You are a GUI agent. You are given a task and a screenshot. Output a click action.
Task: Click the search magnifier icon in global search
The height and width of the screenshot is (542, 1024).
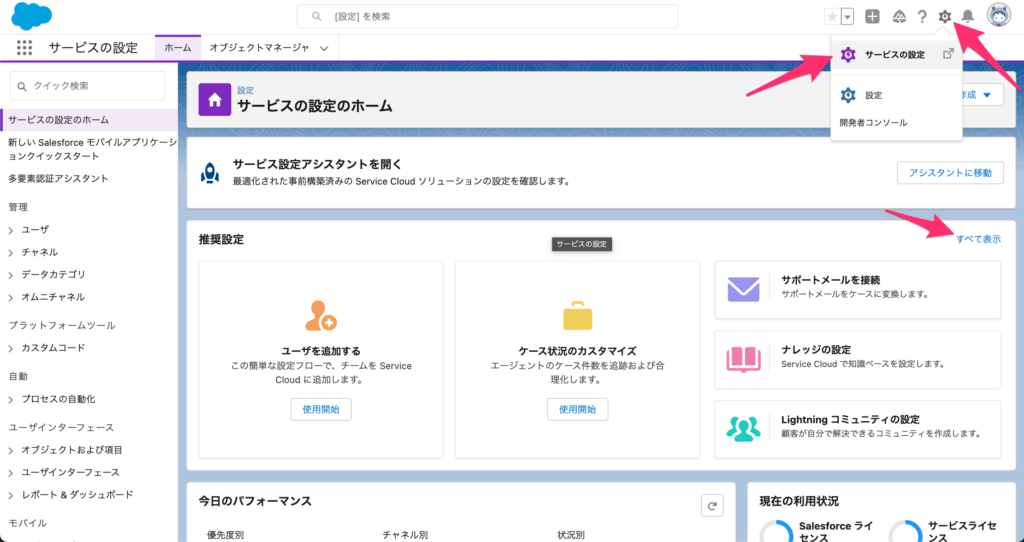click(x=316, y=16)
